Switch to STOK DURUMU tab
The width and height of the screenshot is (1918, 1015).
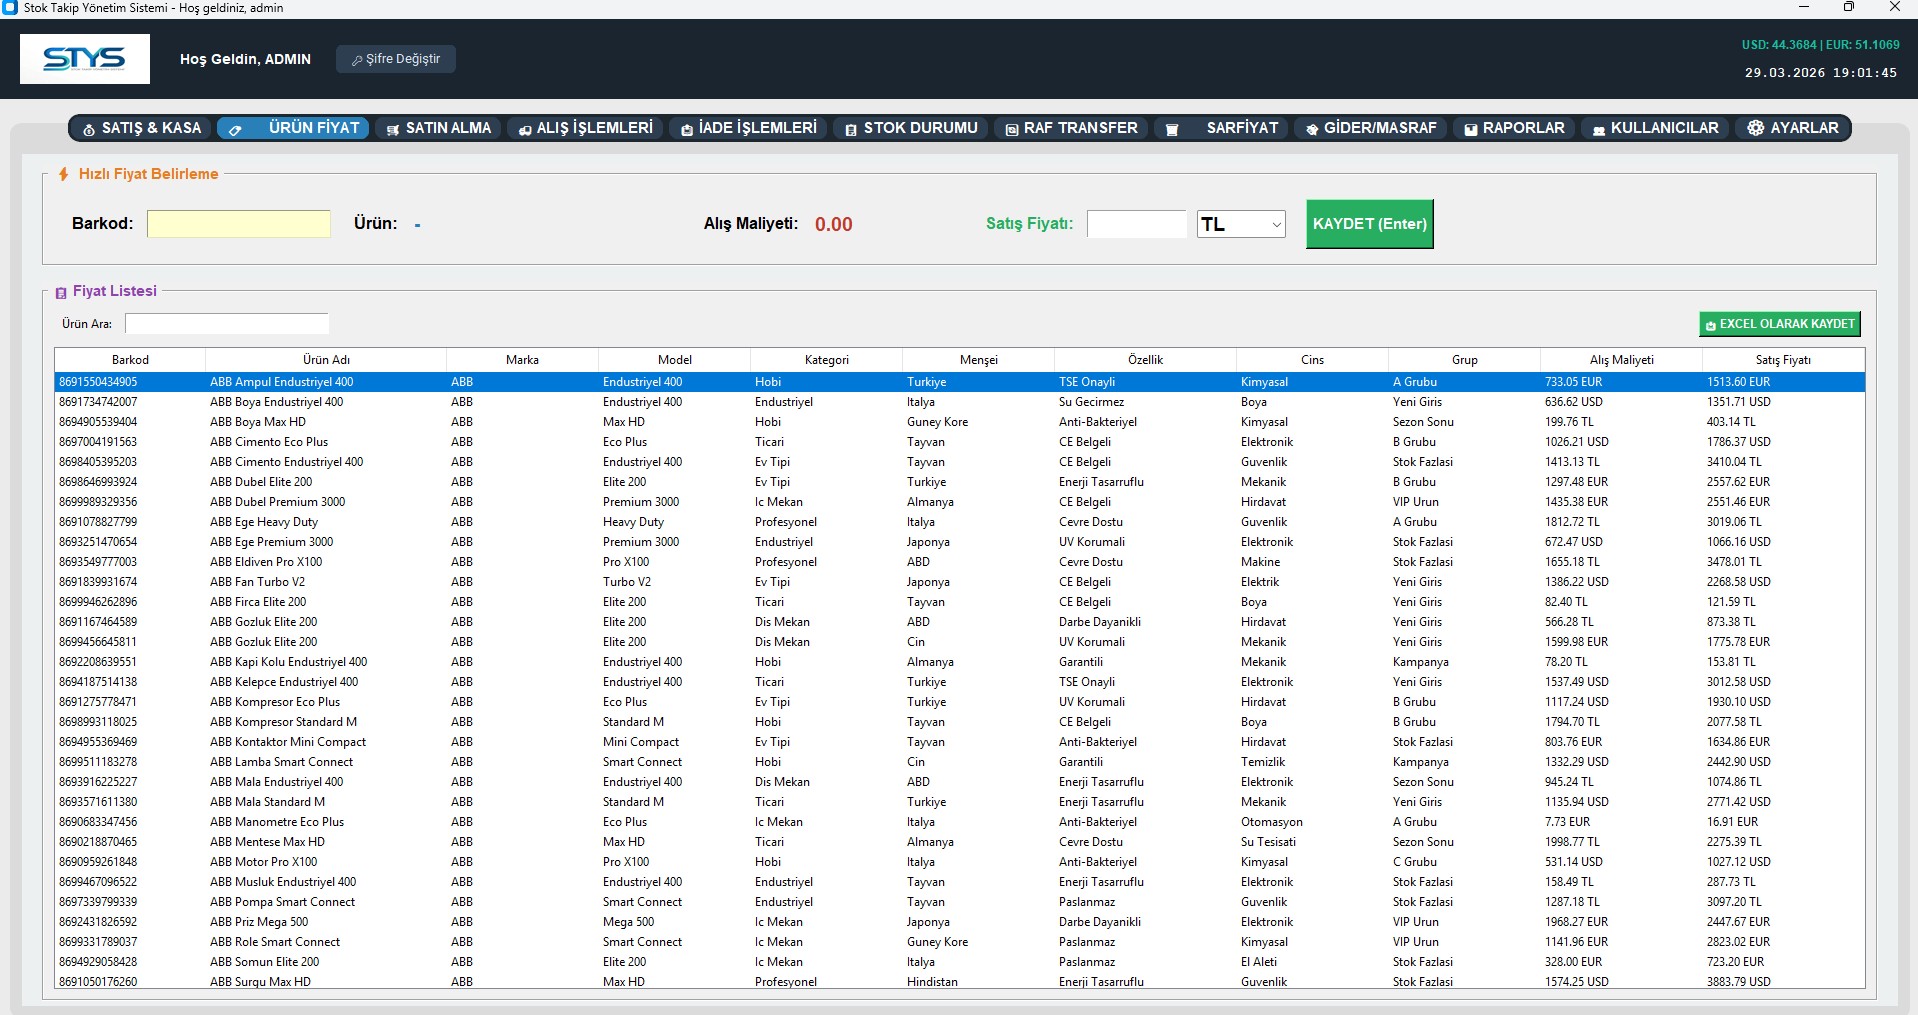(911, 128)
